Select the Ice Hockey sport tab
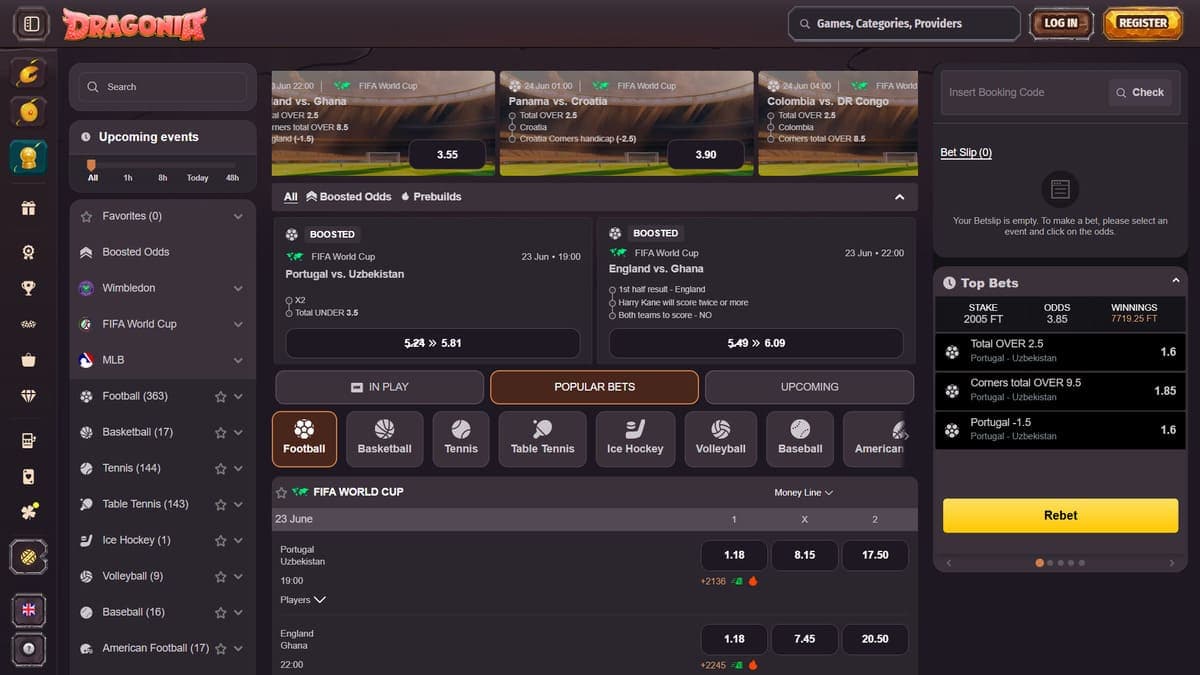 (x=635, y=439)
